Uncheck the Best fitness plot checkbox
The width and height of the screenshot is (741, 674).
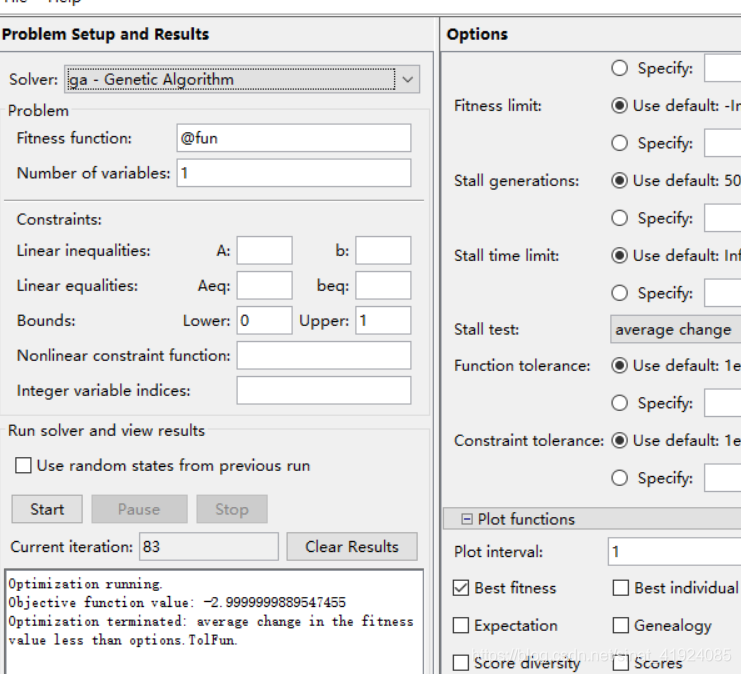point(461,588)
